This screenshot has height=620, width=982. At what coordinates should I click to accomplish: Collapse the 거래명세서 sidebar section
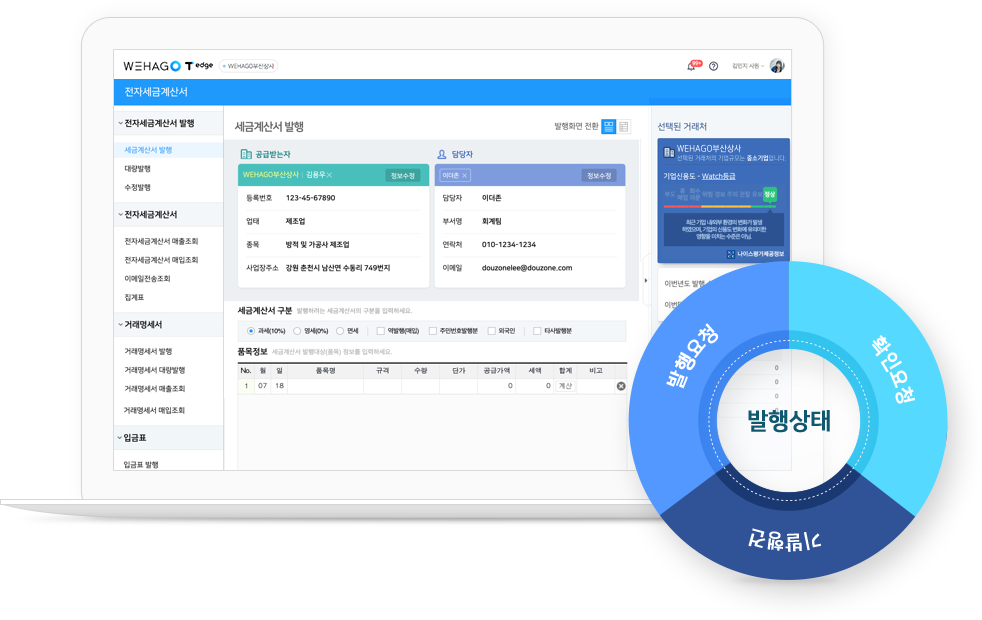(120, 325)
